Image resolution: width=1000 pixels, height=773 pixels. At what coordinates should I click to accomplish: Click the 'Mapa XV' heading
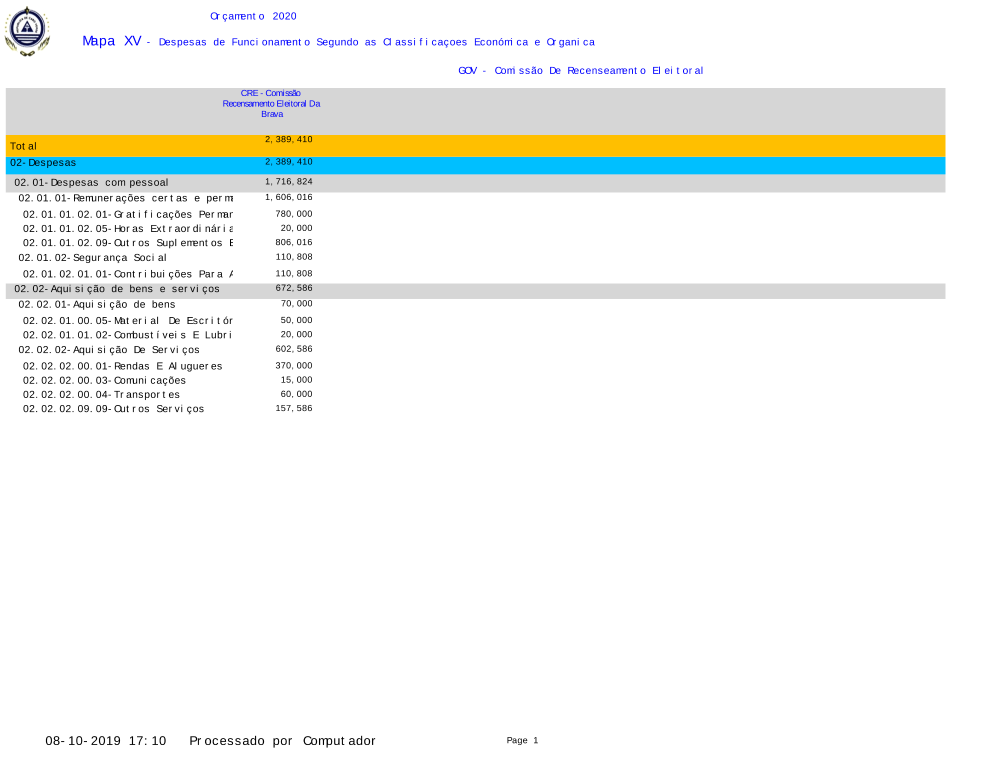click(x=112, y=41)
